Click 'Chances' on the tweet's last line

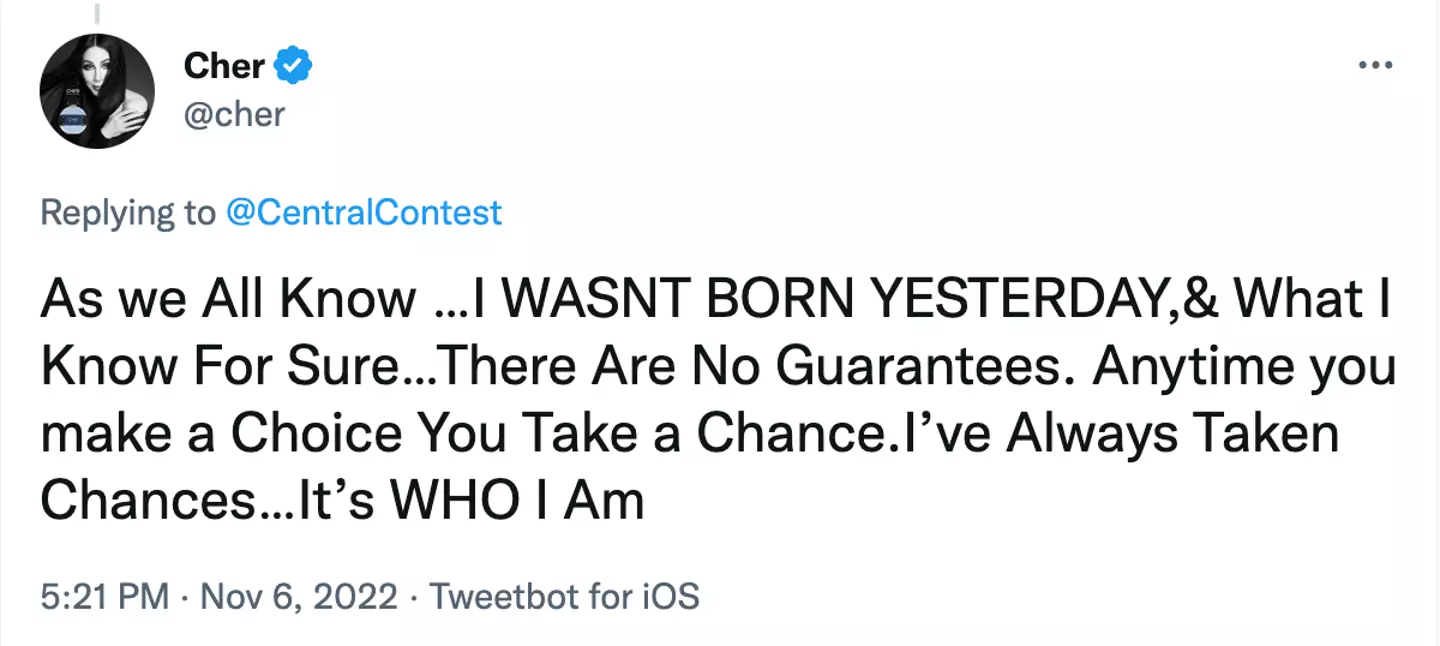pos(148,501)
